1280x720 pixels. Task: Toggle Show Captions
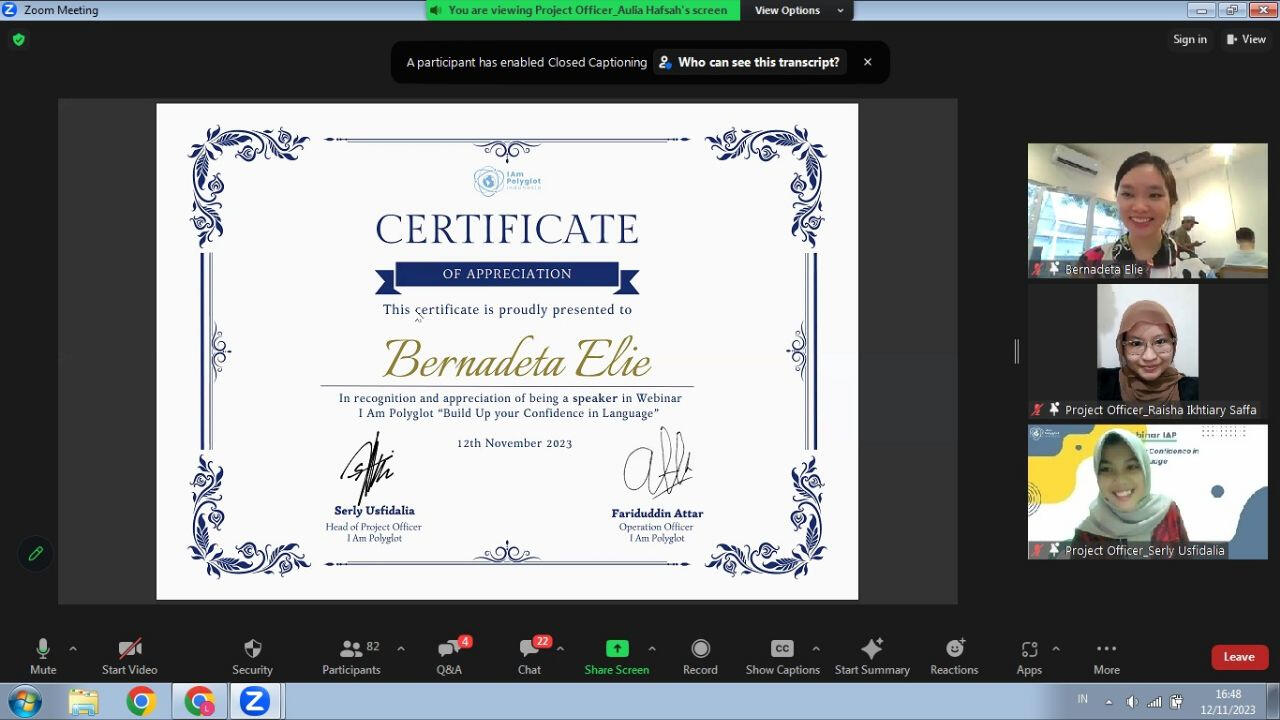coord(782,656)
